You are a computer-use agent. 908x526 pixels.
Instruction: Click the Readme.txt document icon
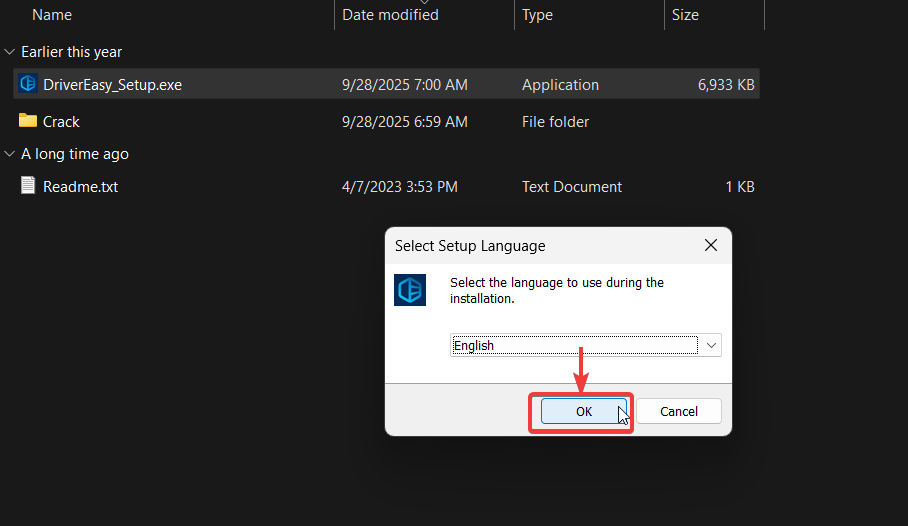click(28, 185)
